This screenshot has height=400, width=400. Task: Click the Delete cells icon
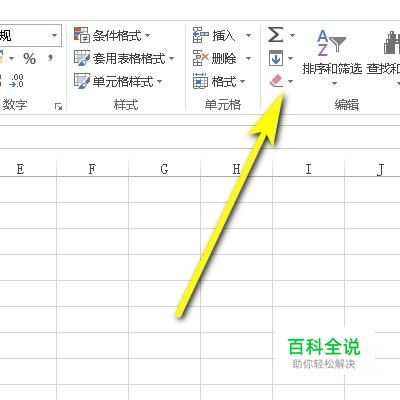tap(201, 58)
